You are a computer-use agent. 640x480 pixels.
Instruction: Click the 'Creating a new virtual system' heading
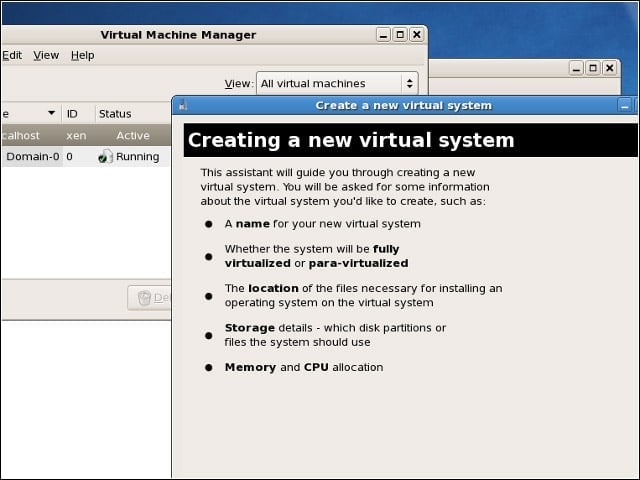(351, 140)
